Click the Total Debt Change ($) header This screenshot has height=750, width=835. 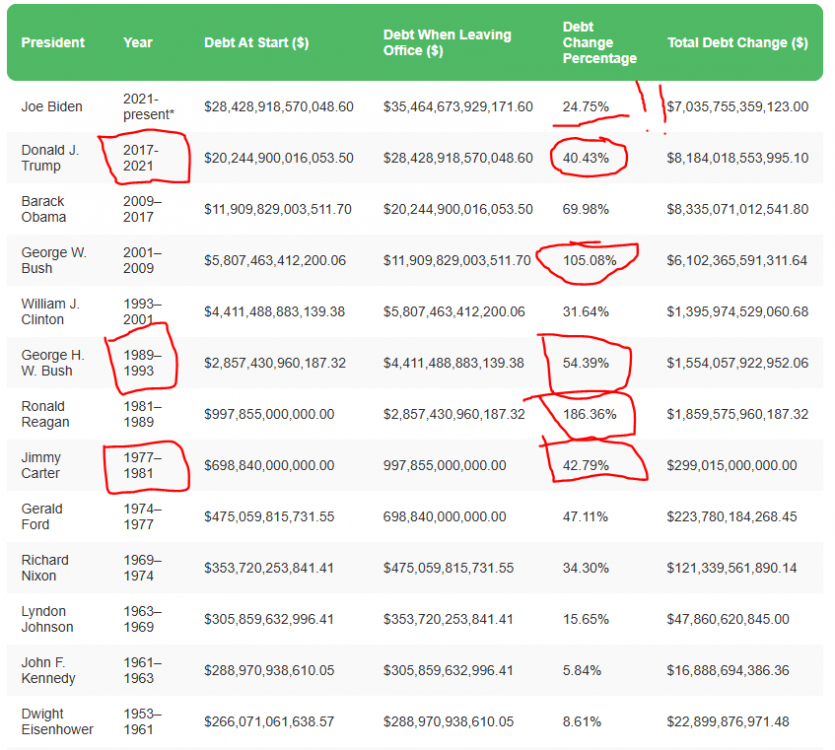coord(737,42)
